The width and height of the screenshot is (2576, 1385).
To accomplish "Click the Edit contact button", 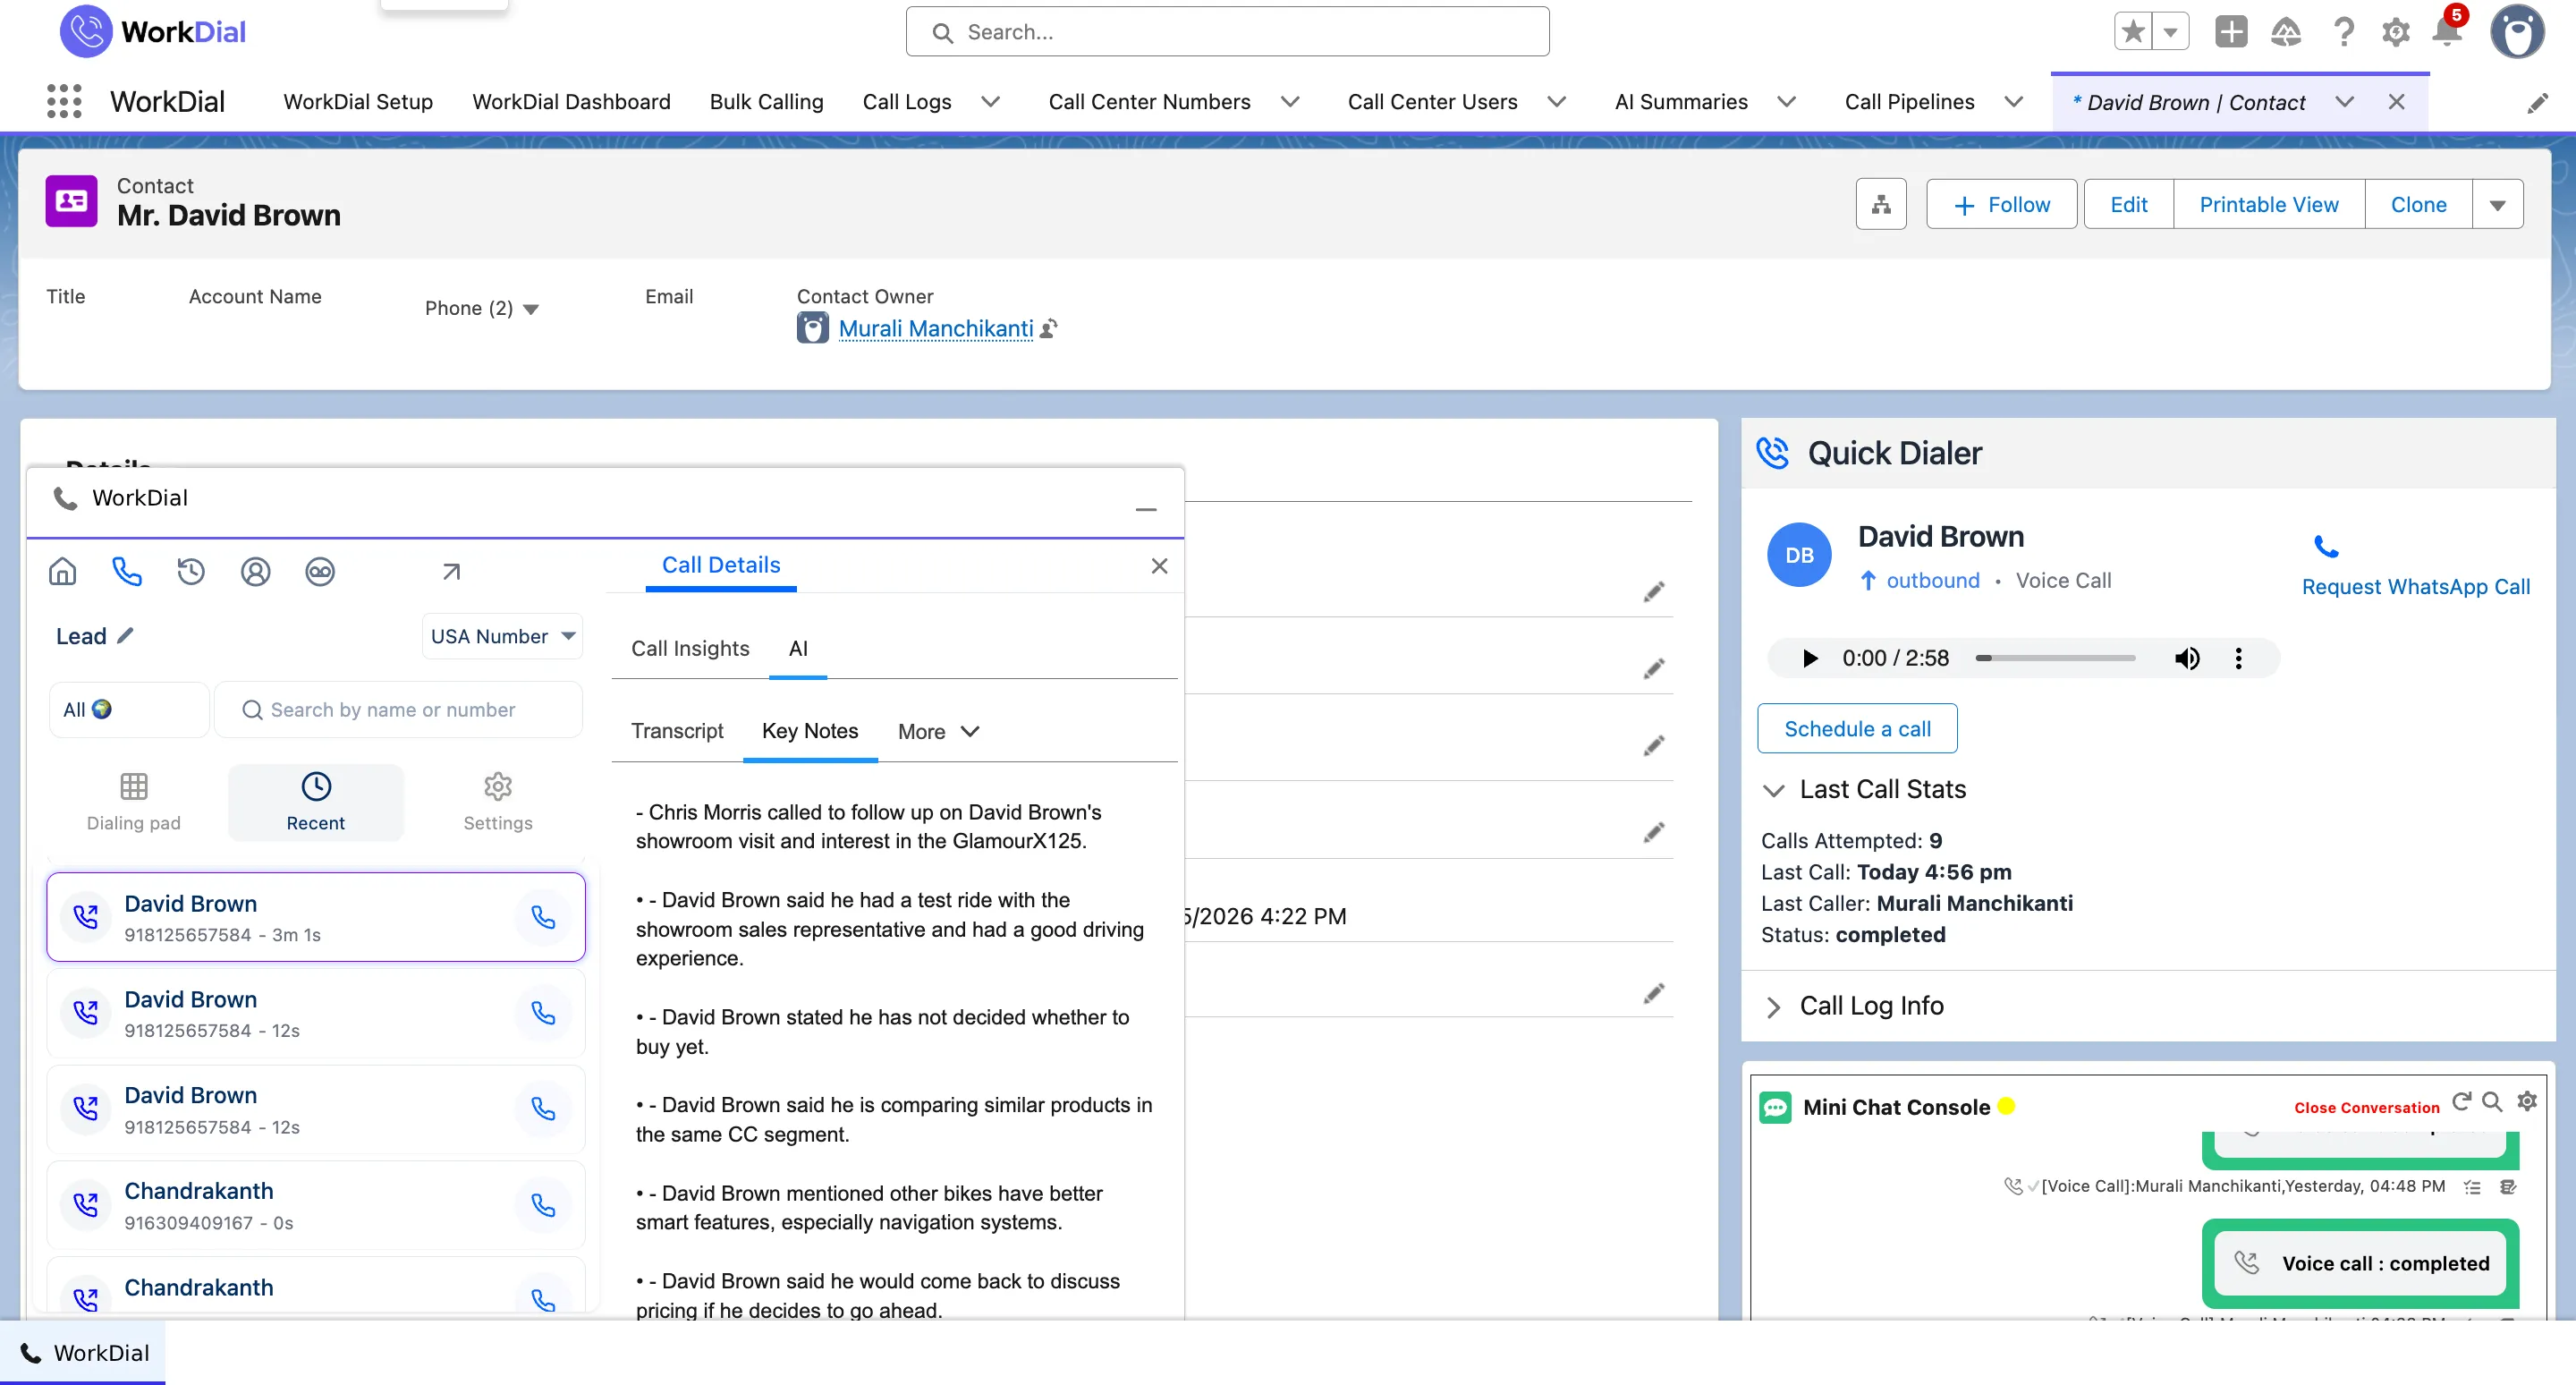I will pyautogui.click(x=2129, y=204).
